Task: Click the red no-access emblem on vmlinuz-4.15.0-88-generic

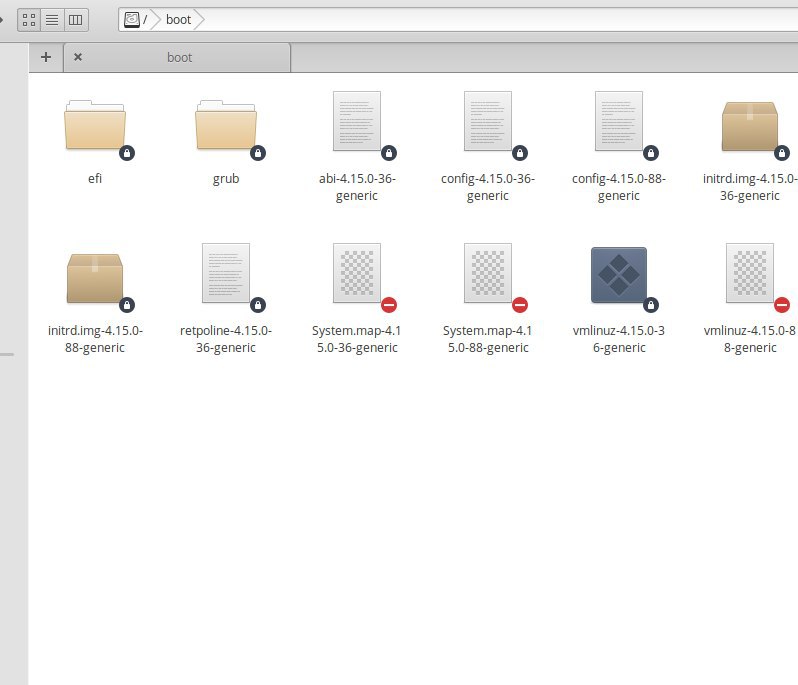Action: 782,305
